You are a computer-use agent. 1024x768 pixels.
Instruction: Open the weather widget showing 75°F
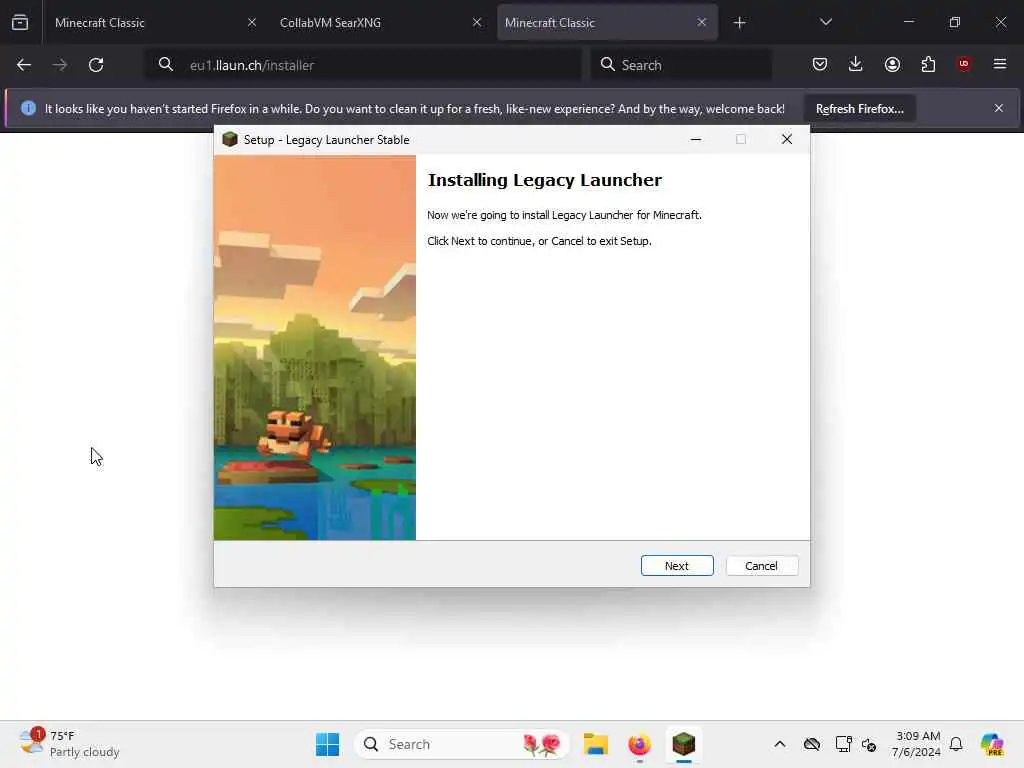[69, 744]
